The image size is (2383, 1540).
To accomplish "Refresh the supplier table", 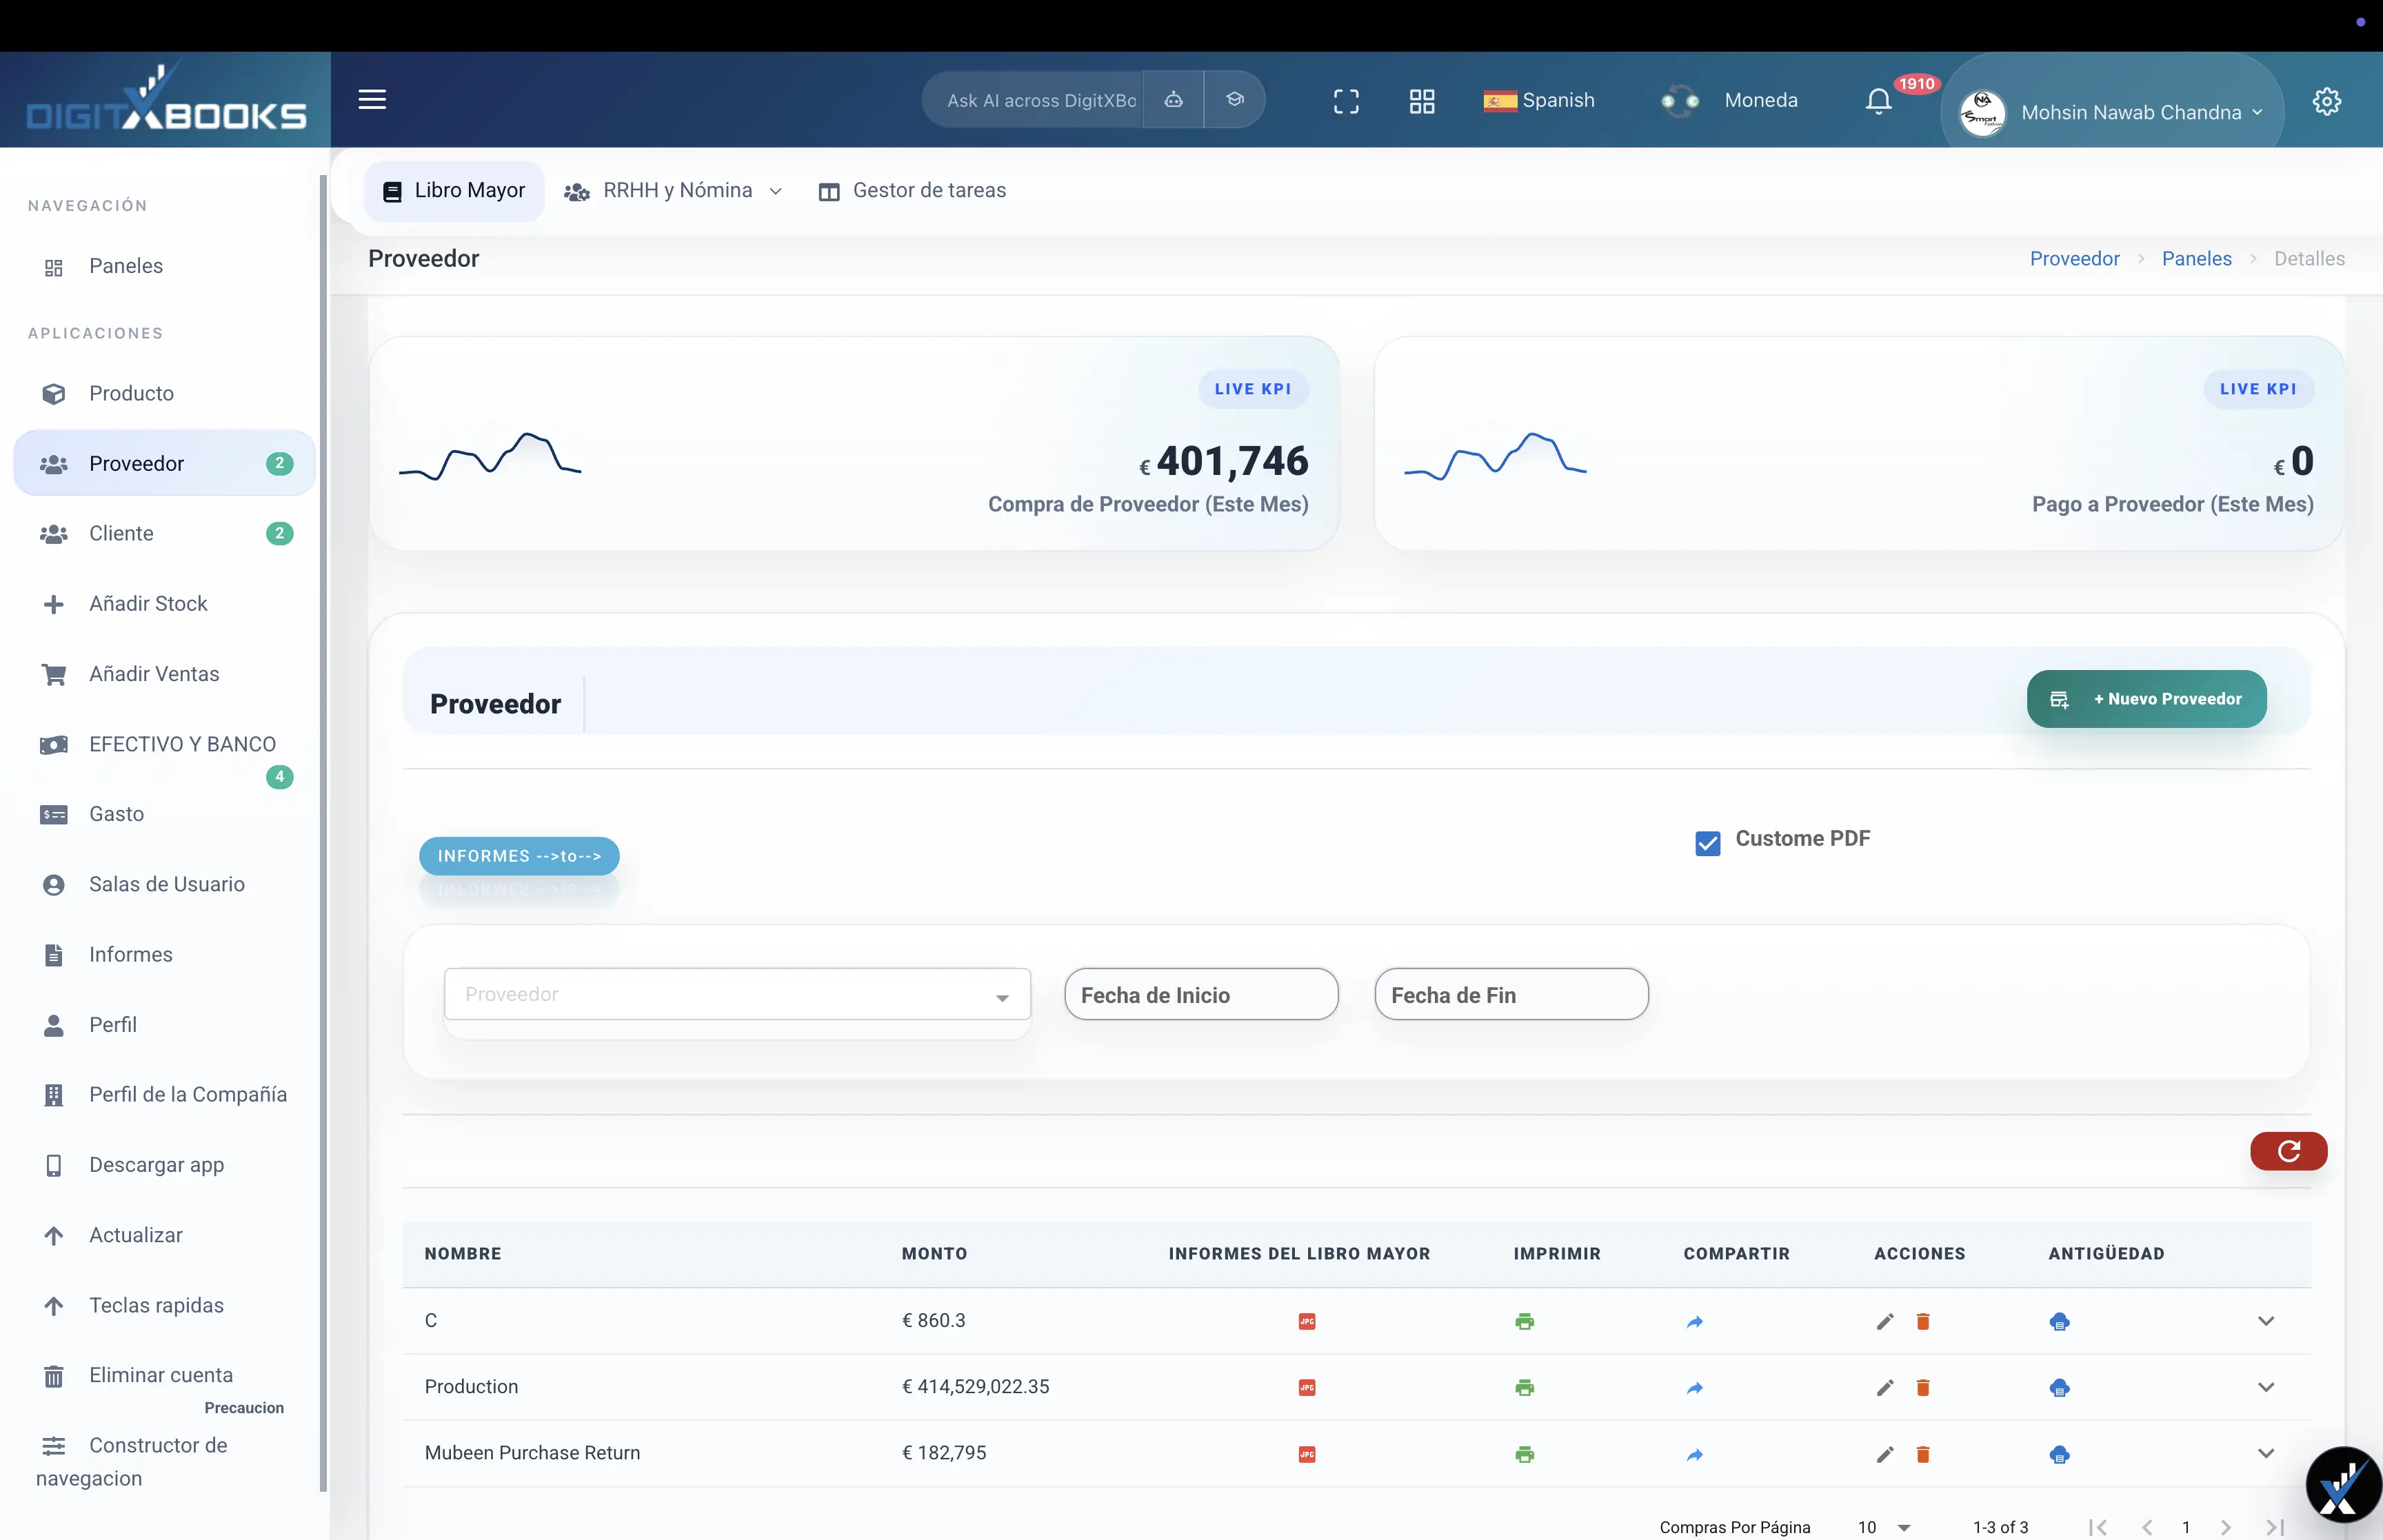I will [x=2288, y=1152].
